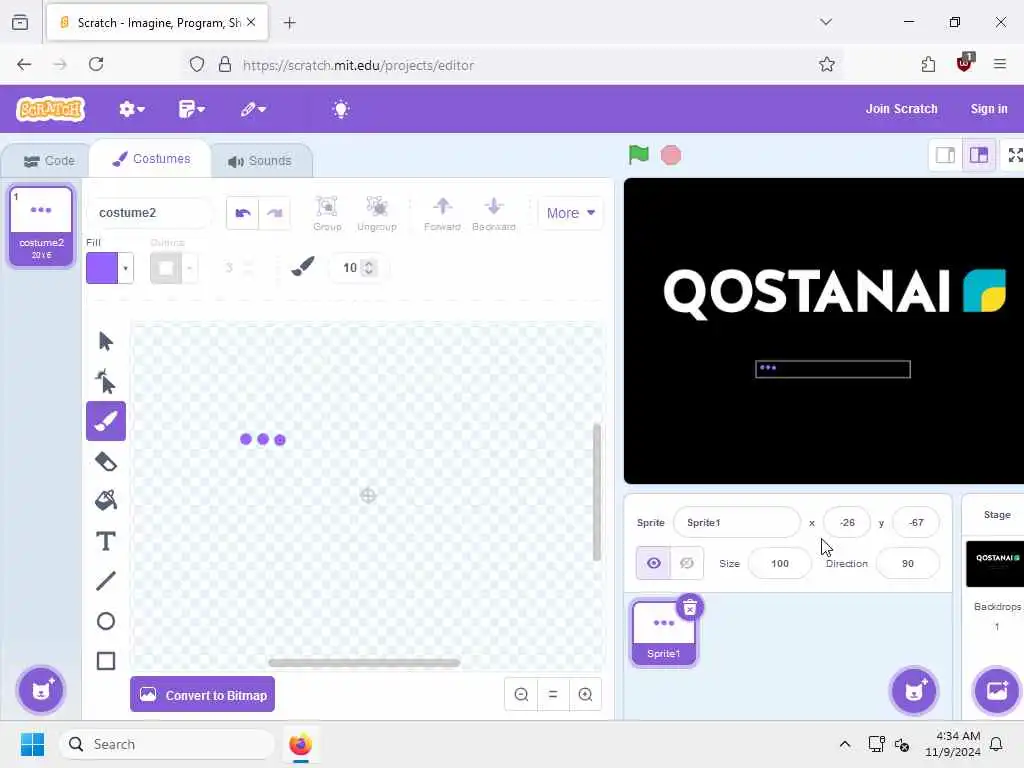Select the Rectangle tool

[106, 661]
